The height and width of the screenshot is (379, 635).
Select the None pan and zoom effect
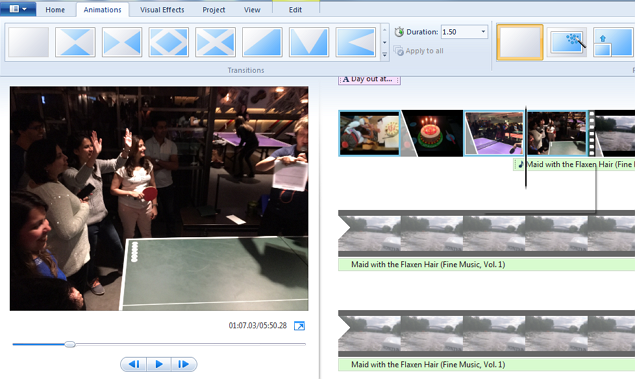click(520, 42)
